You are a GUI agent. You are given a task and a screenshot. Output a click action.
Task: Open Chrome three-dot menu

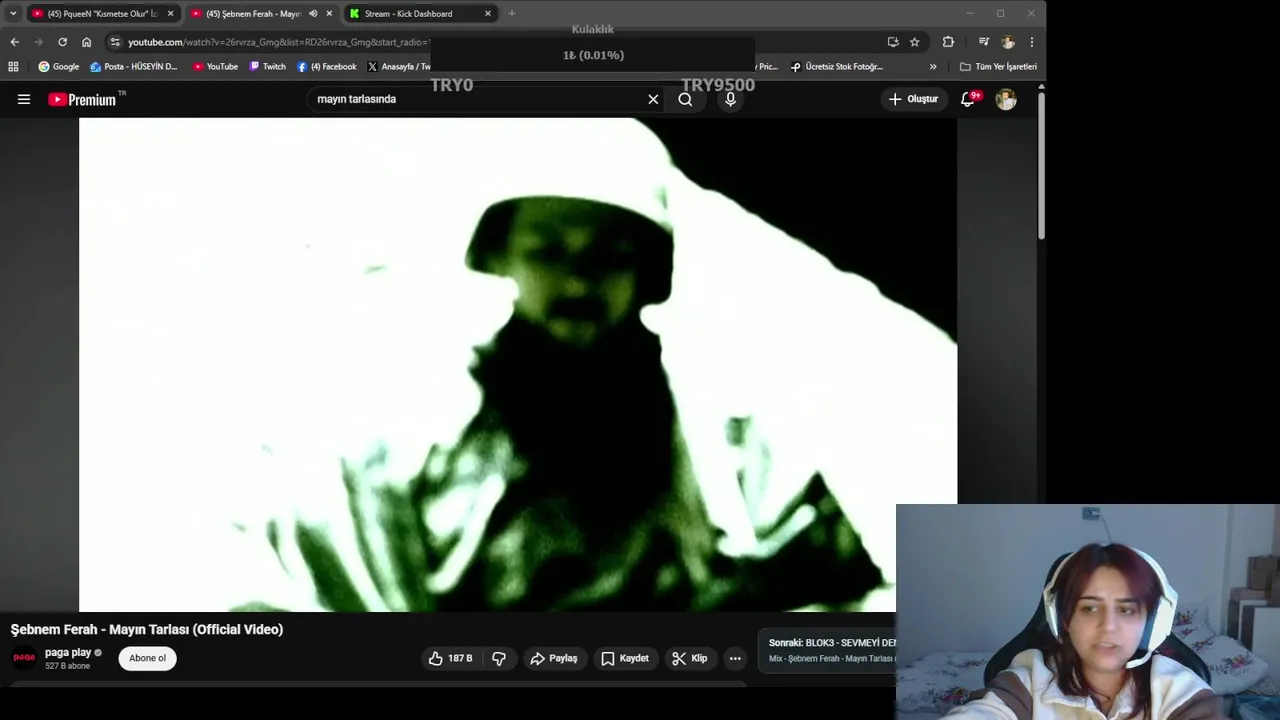tap(1032, 42)
